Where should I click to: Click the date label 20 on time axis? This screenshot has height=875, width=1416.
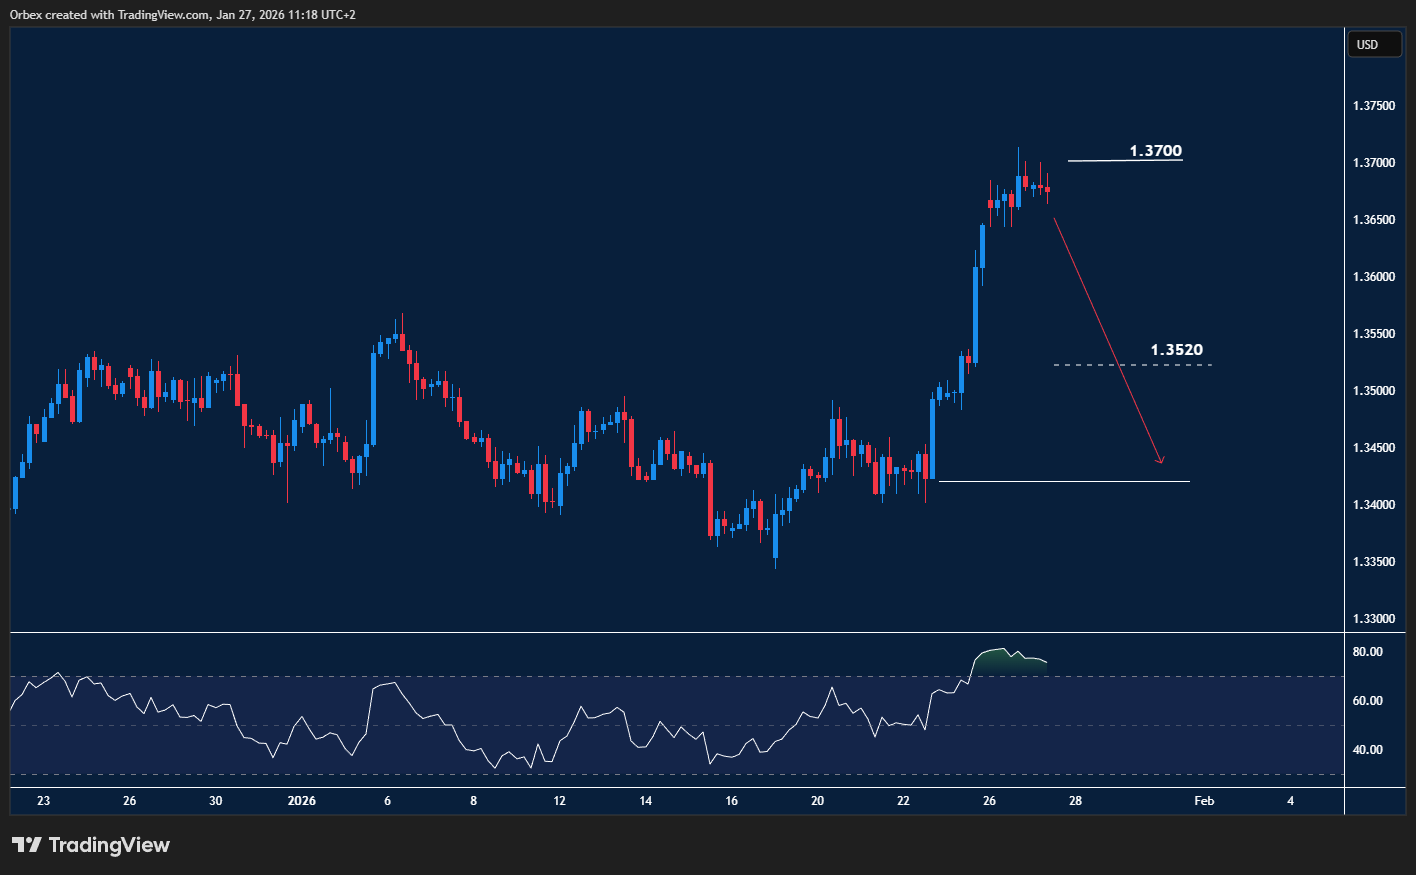818,801
